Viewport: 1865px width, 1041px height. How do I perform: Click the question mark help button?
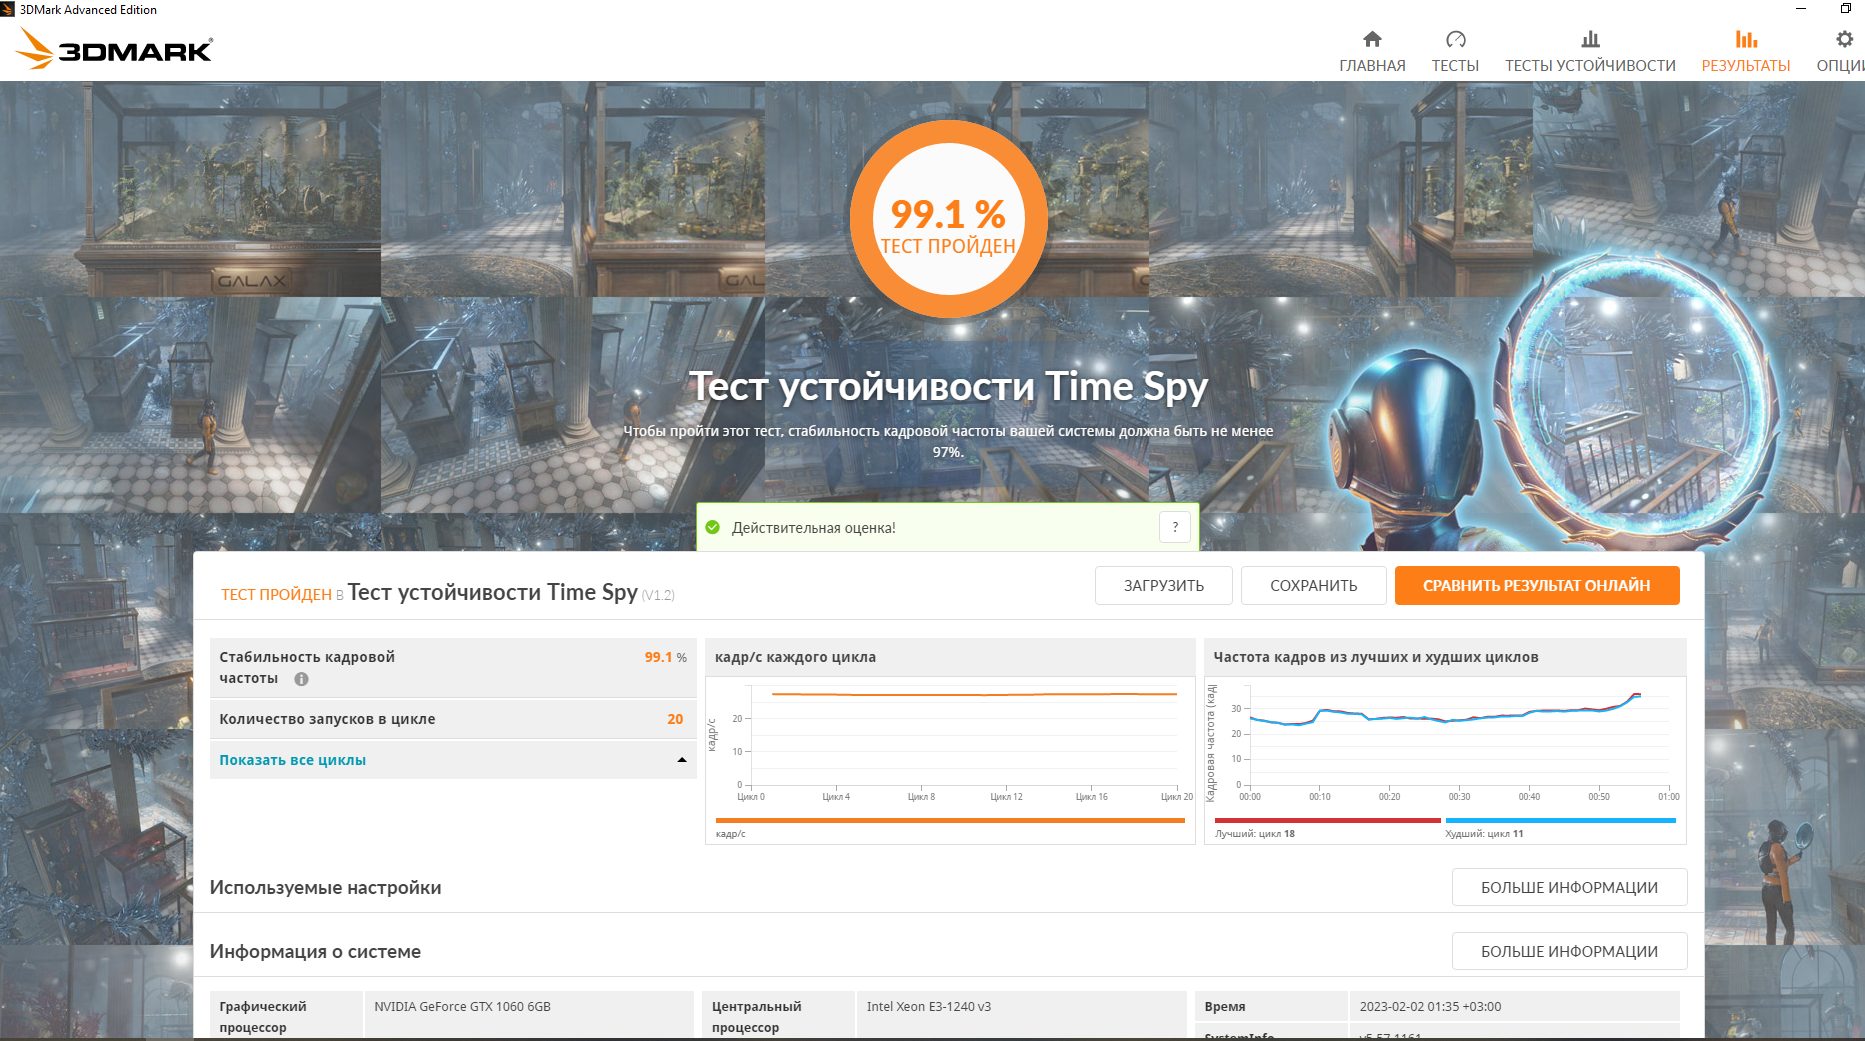[x=1175, y=527]
